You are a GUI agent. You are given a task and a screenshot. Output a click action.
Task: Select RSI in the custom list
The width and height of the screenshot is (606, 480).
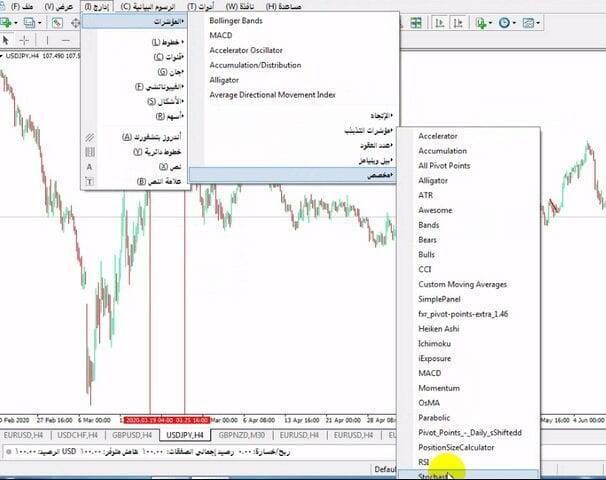(424, 462)
